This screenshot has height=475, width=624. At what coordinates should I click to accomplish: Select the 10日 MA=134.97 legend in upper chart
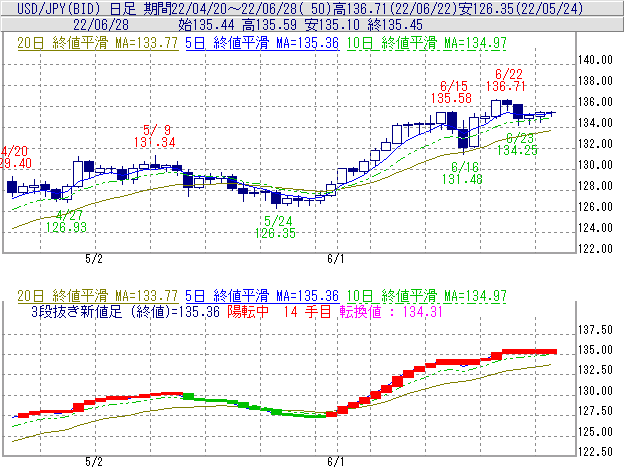click(x=426, y=43)
